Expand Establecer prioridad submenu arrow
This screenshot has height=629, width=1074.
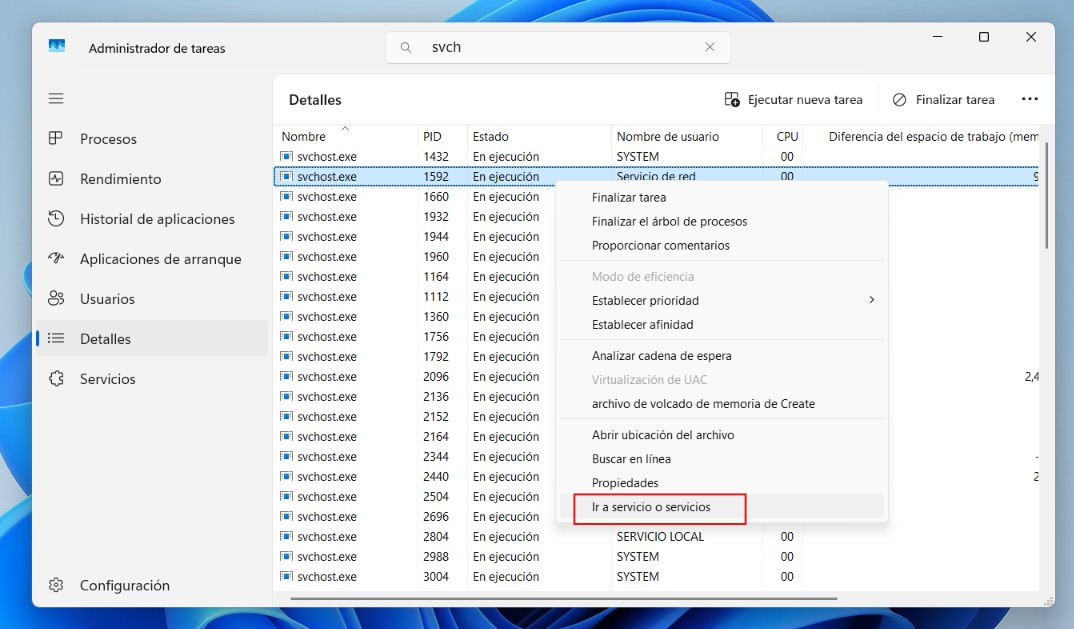coord(871,300)
